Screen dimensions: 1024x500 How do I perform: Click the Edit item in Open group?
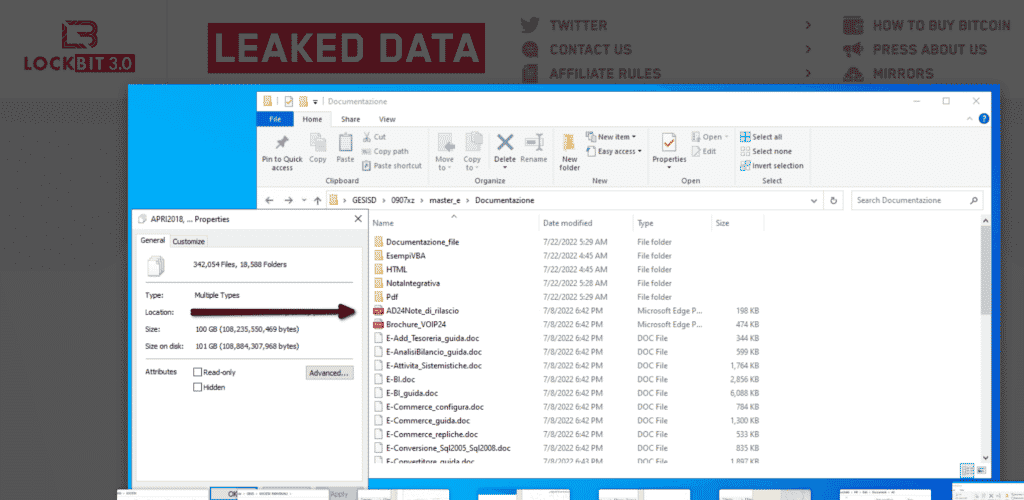pos(704,151)
